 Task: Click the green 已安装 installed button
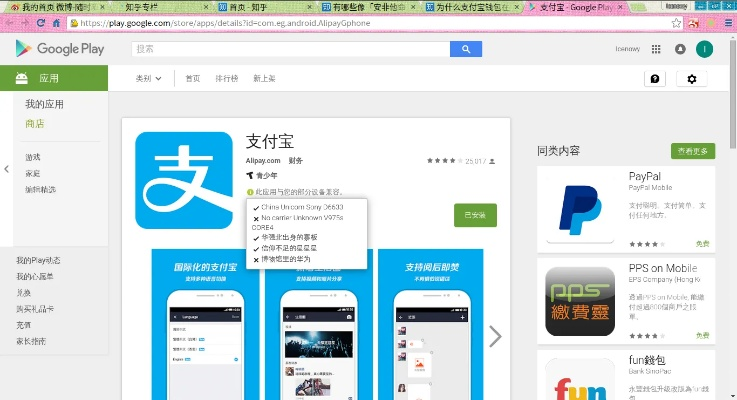(475, 215)
